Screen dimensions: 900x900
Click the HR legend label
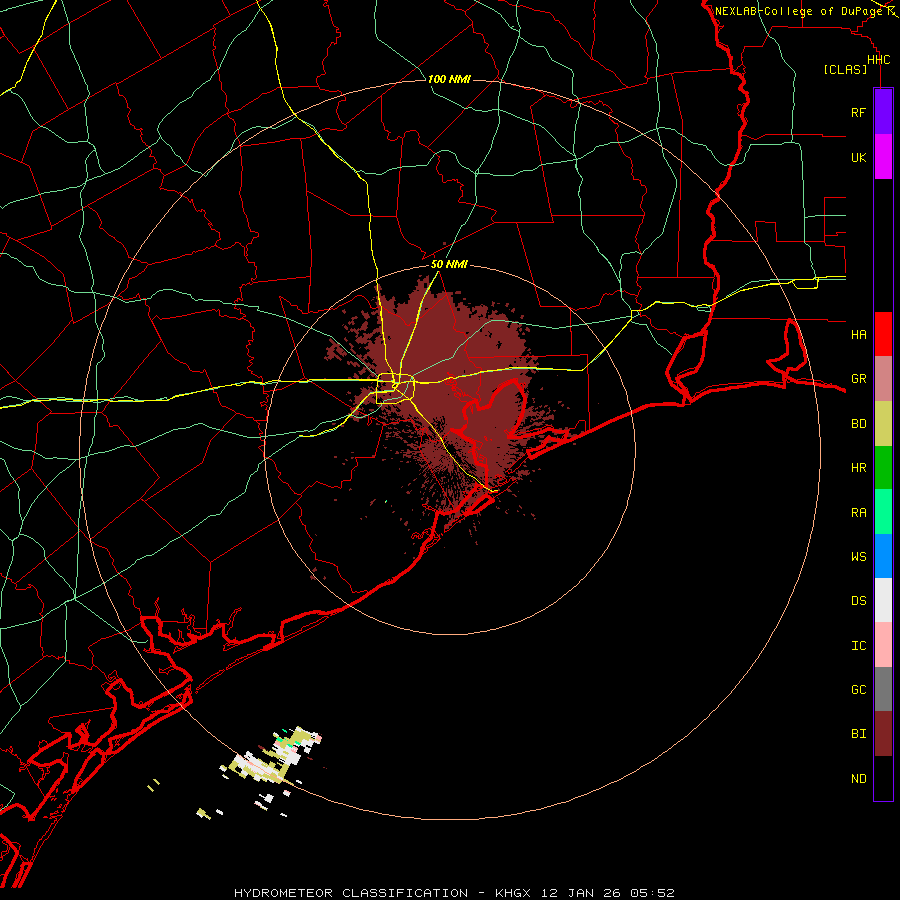858,468
